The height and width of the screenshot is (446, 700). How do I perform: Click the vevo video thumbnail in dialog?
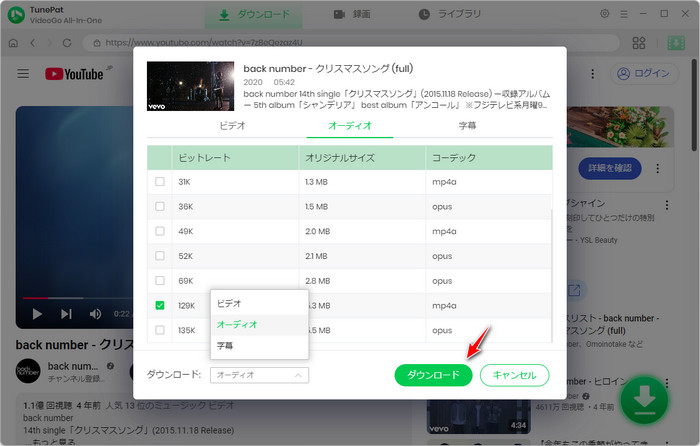pyautogui.click(x=191, y=86)
